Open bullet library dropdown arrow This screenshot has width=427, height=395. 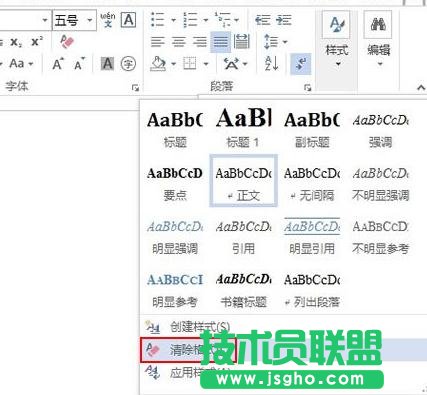[173, 20]
